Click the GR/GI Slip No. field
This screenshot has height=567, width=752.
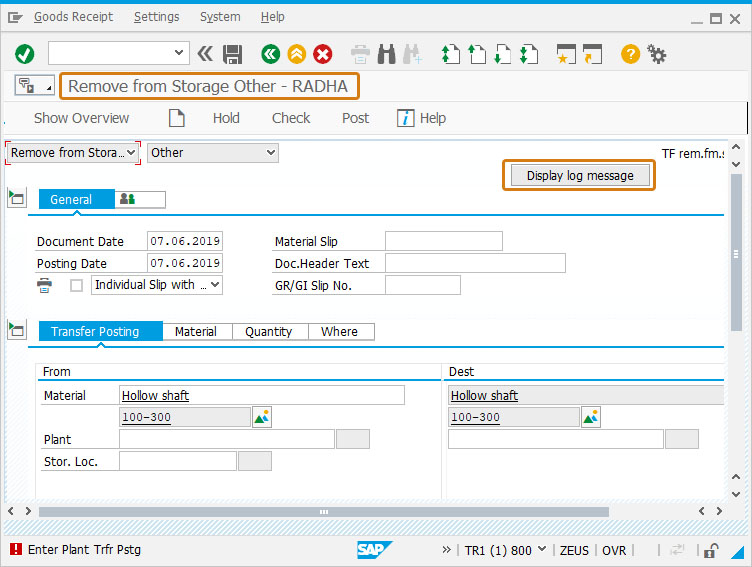tap(423, 285)
